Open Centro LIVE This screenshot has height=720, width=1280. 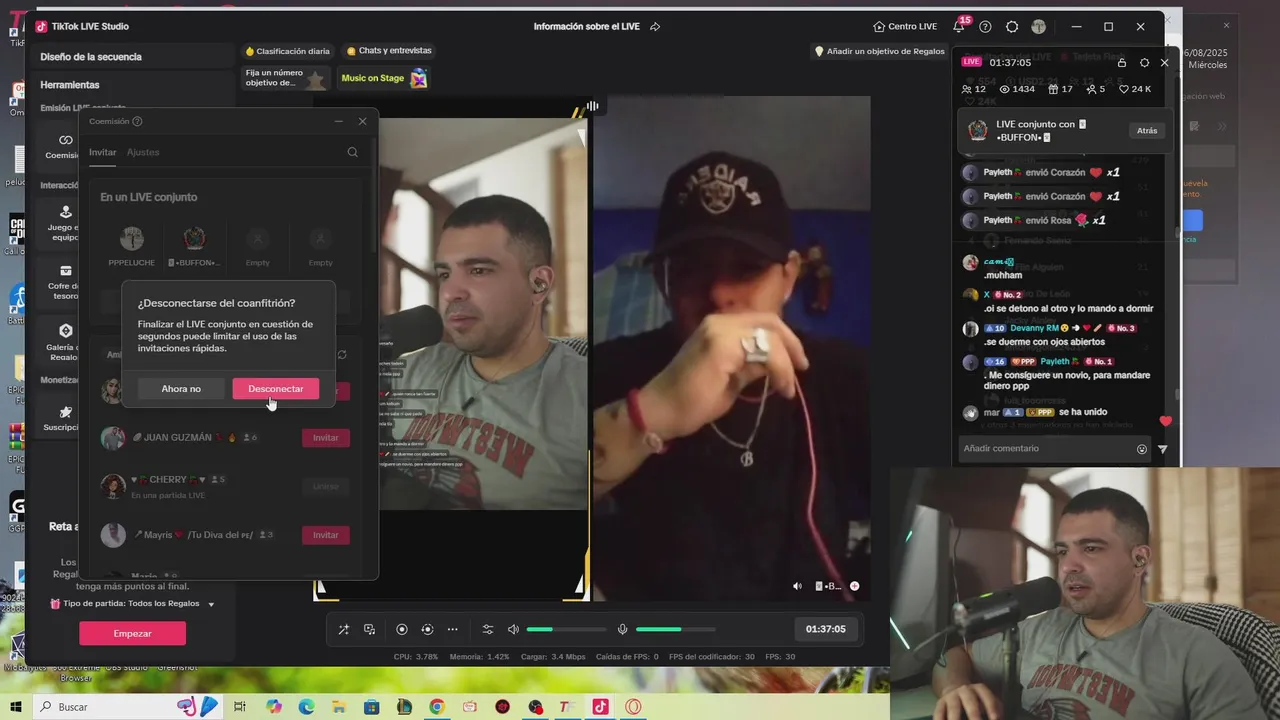(x=905, y=27)
